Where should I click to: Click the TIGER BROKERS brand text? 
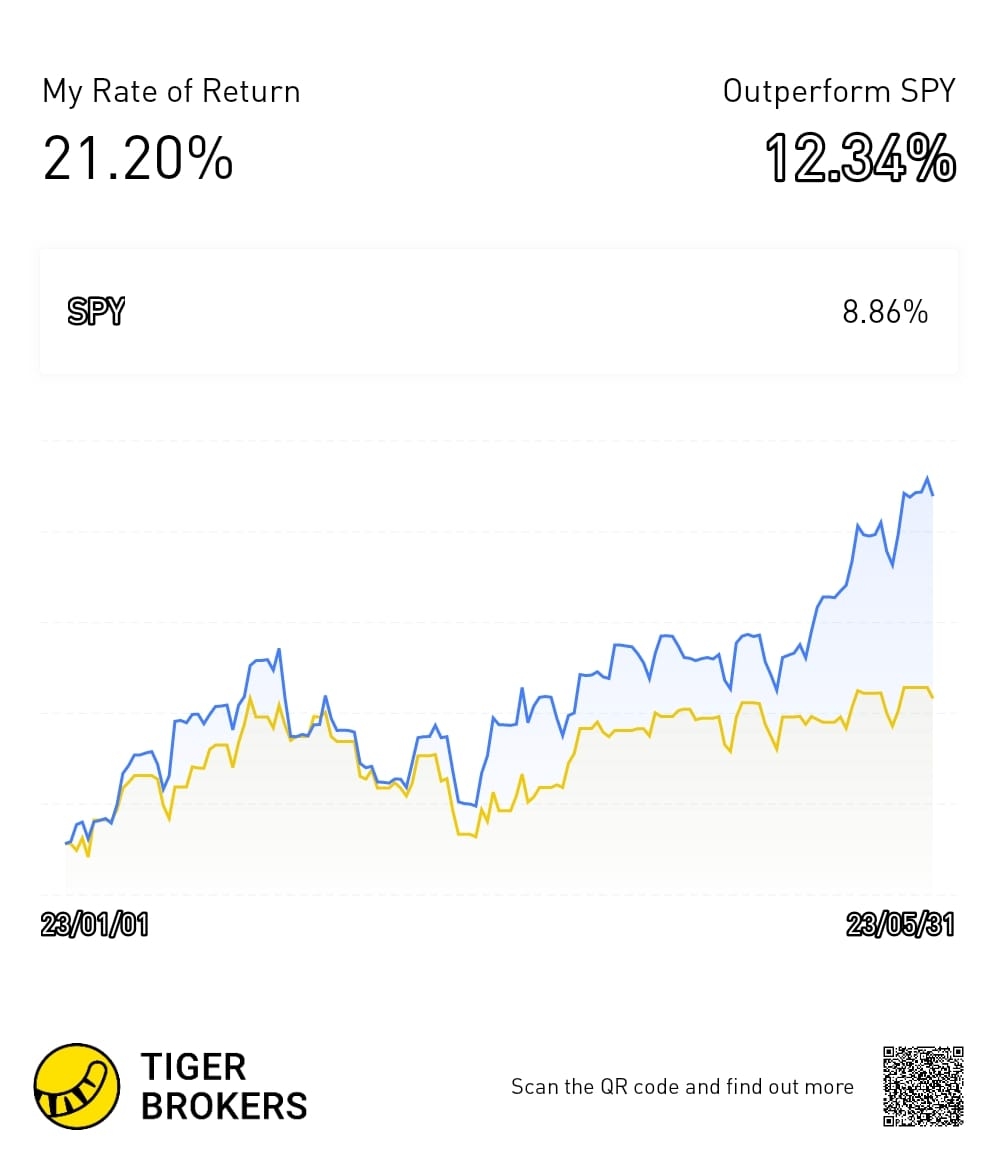(x=224, y=1087)
